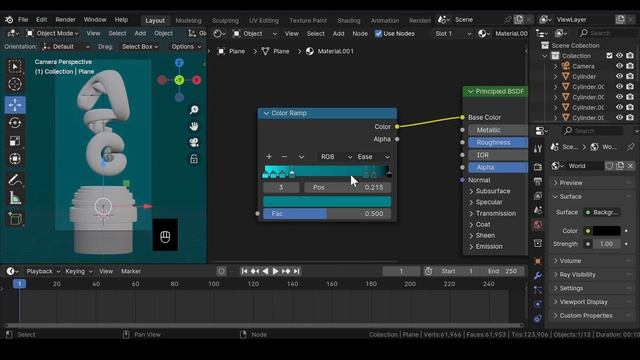Toggle use preview range clock icon
This screenshot has width=640, height=360.
coord(428,271)
